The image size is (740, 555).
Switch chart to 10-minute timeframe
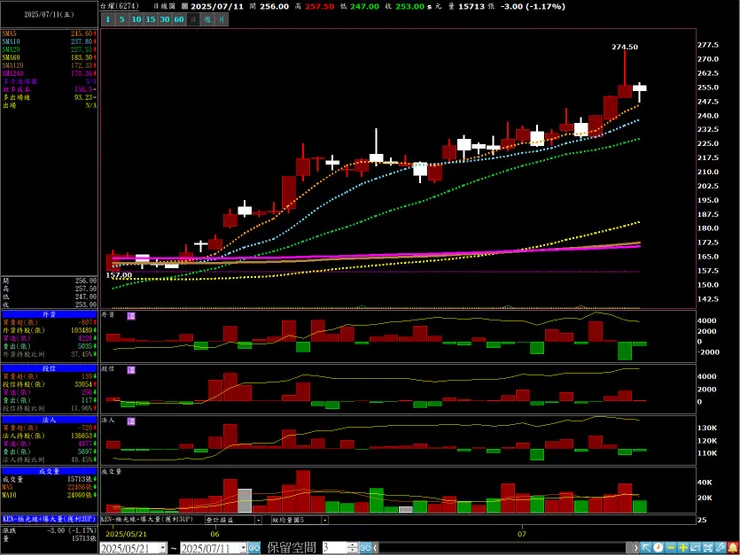coord(136,19)
